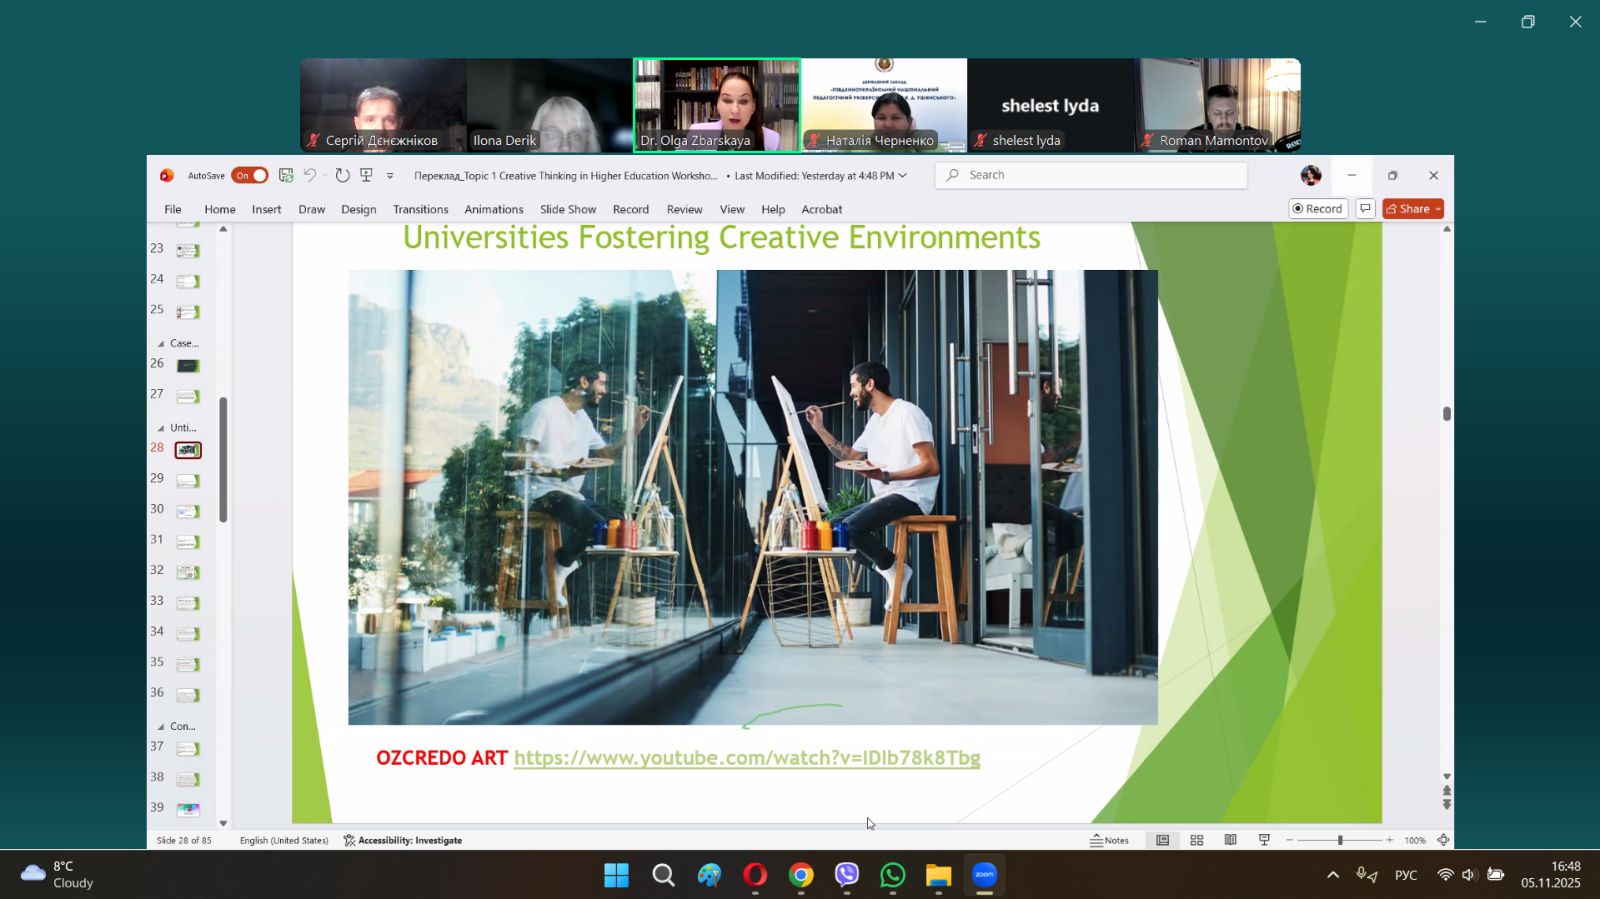Viewport: 1600px width, 899px height.
Task: Click the Undo arrow icon
Action: point(310,176)
